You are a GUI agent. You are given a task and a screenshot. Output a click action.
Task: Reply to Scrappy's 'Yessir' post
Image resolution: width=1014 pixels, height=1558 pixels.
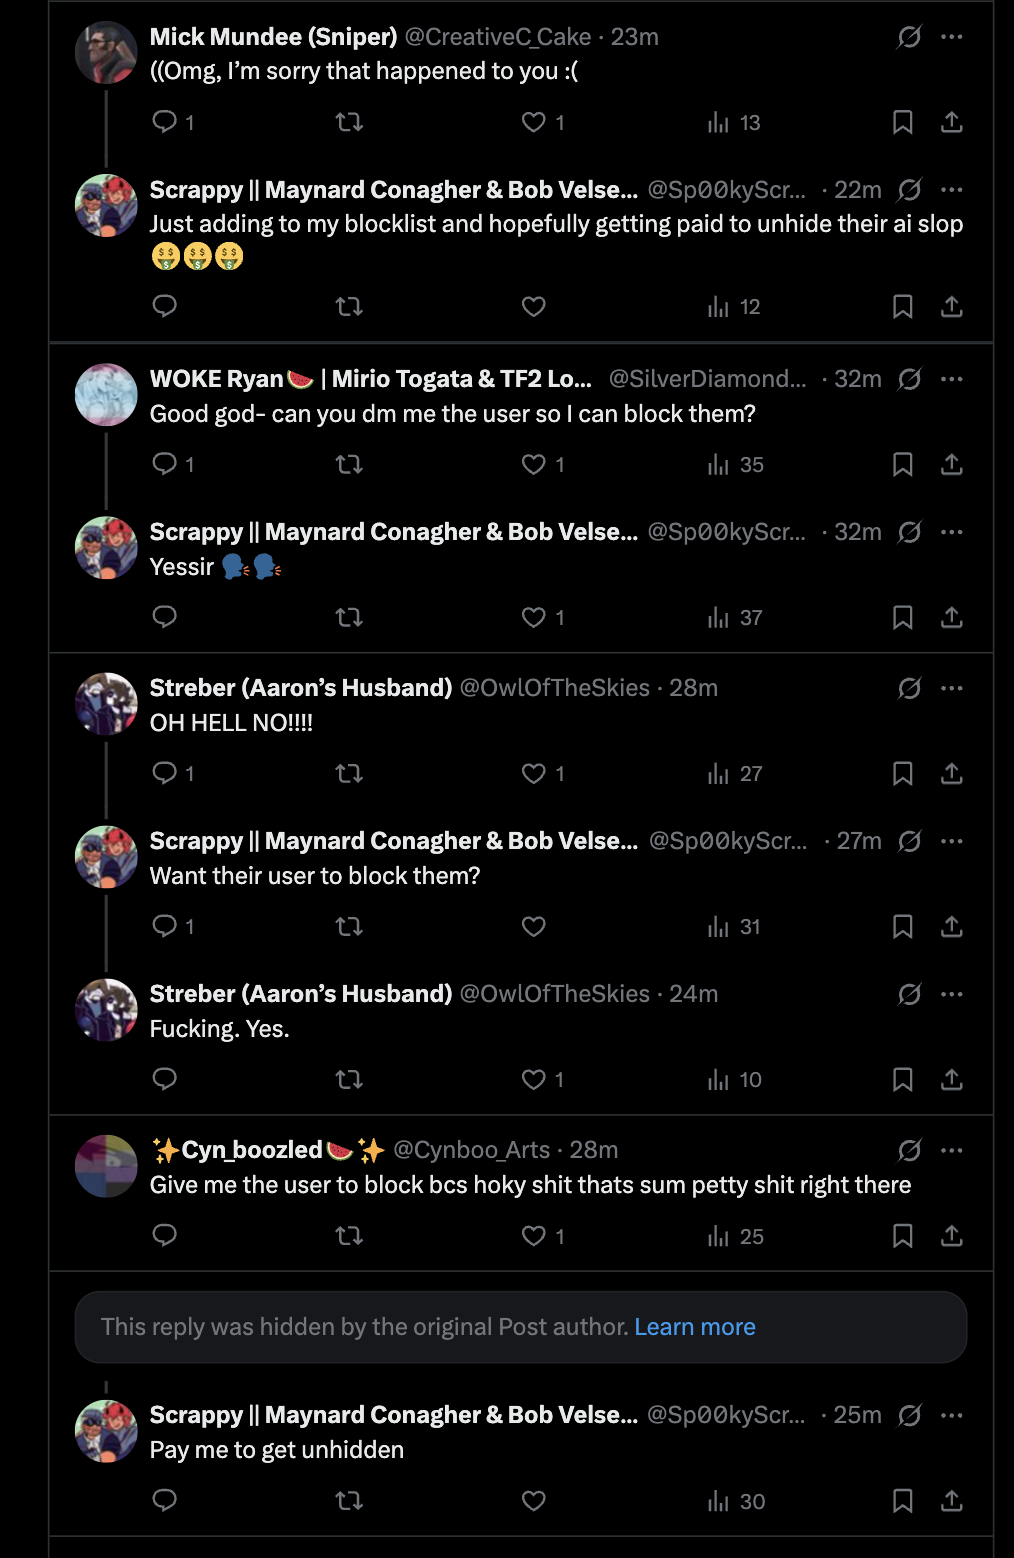click(165, 617)
